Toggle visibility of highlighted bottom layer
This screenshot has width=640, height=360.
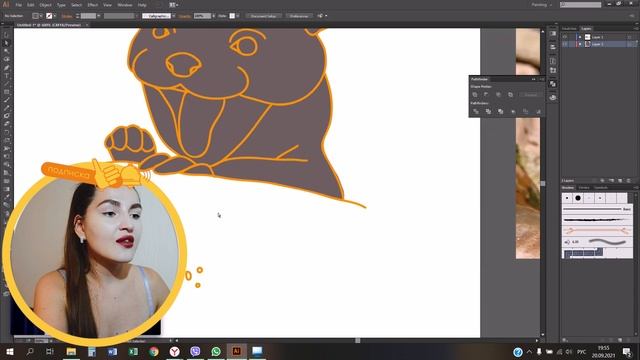pos(565,44)
